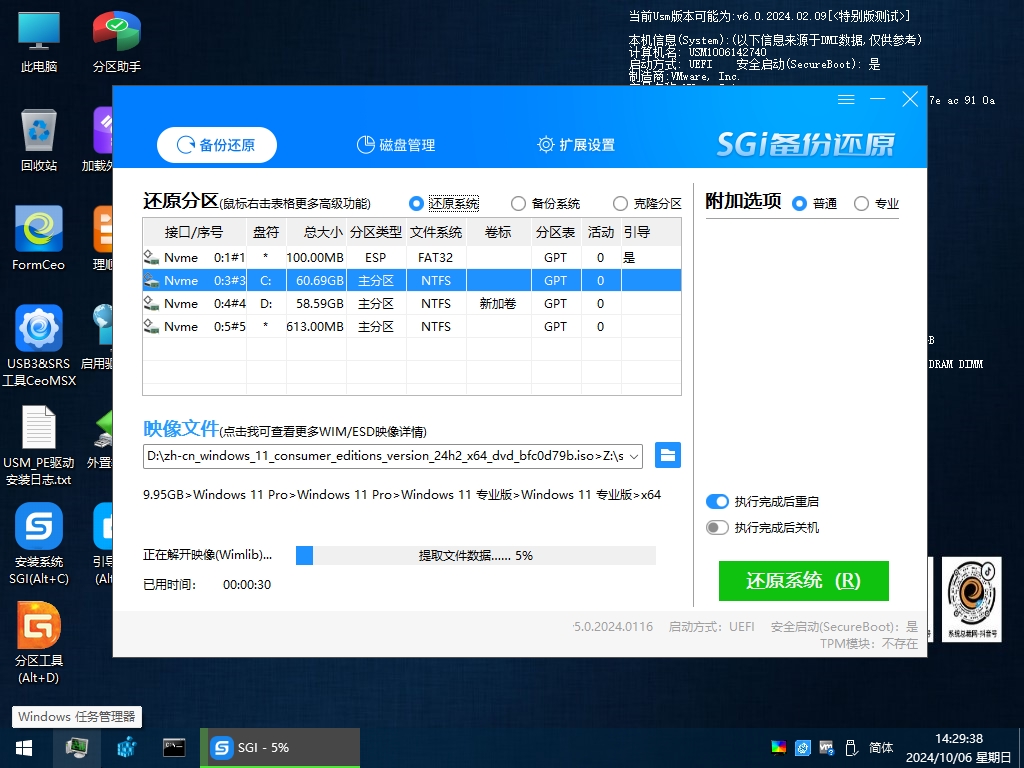Screen dimensions: 1024x768
Task: Launch 分区工具 (Alt+D) DiskGenius icon
Action: point(39,643)
